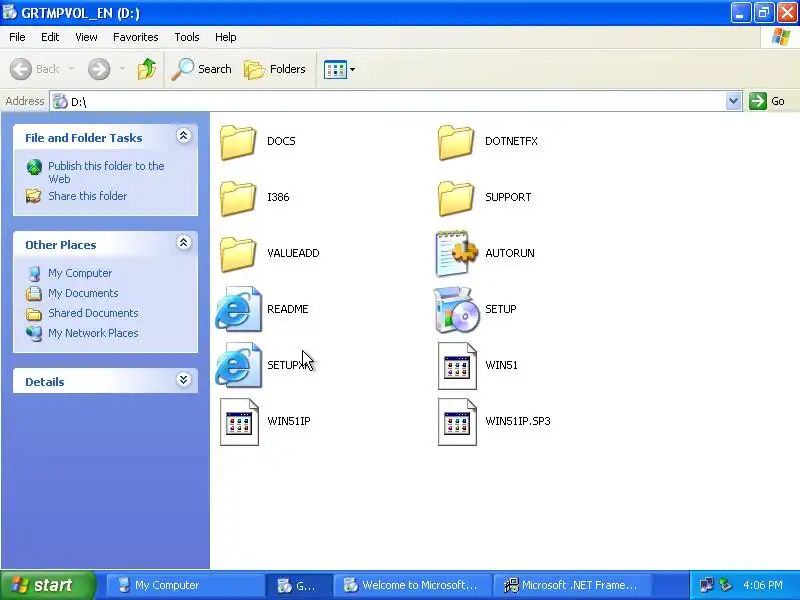This screenshot has width=800, height=600.
Task: Click the README file name label
Action: 288,309
